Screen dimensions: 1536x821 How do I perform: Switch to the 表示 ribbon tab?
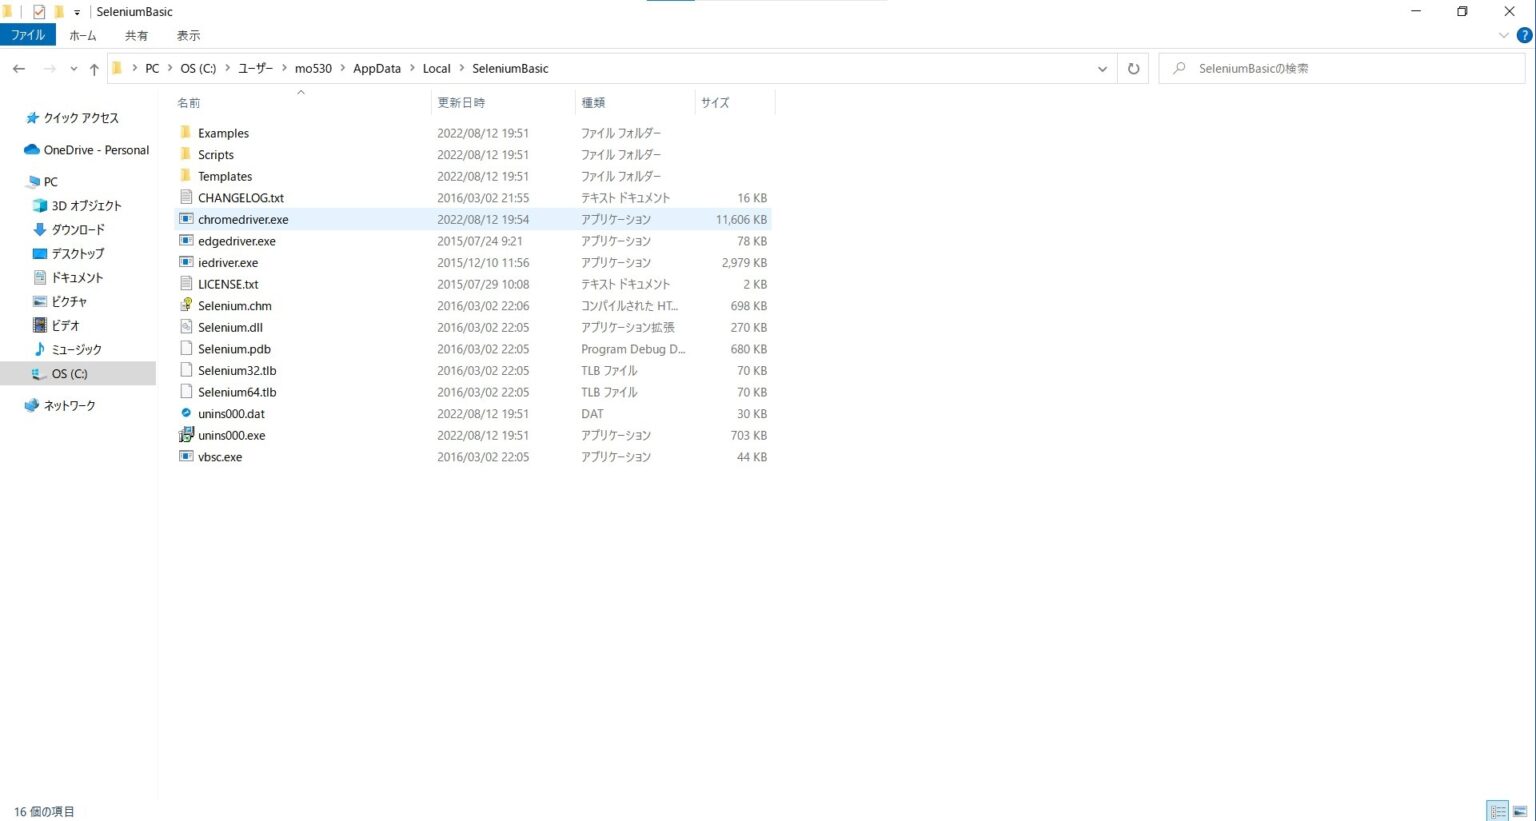188,35
